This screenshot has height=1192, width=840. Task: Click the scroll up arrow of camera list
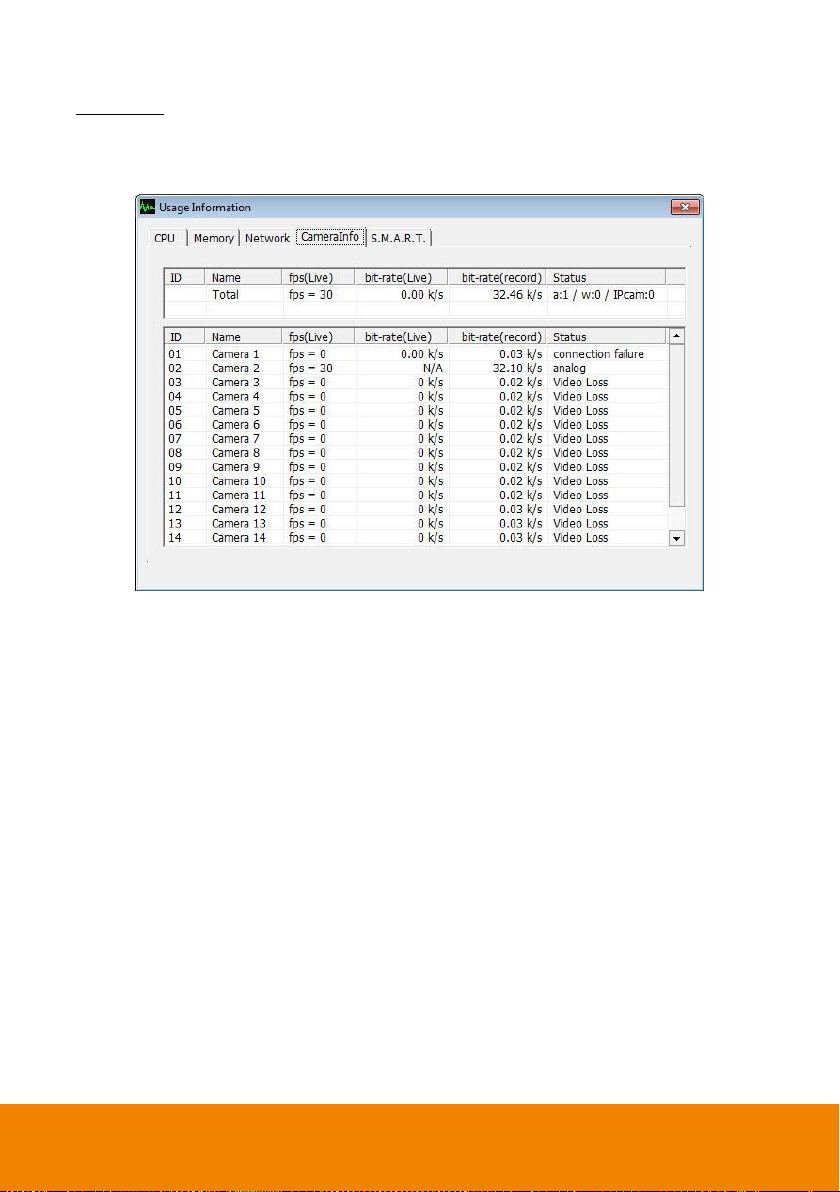point(676,336)
